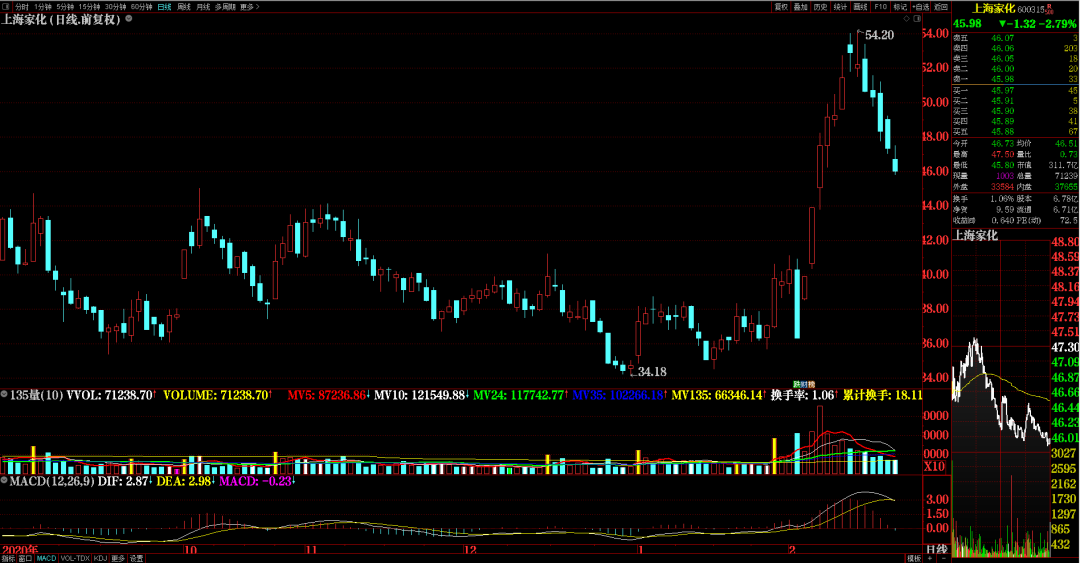Select the 5分钟 period

point(65,6)
